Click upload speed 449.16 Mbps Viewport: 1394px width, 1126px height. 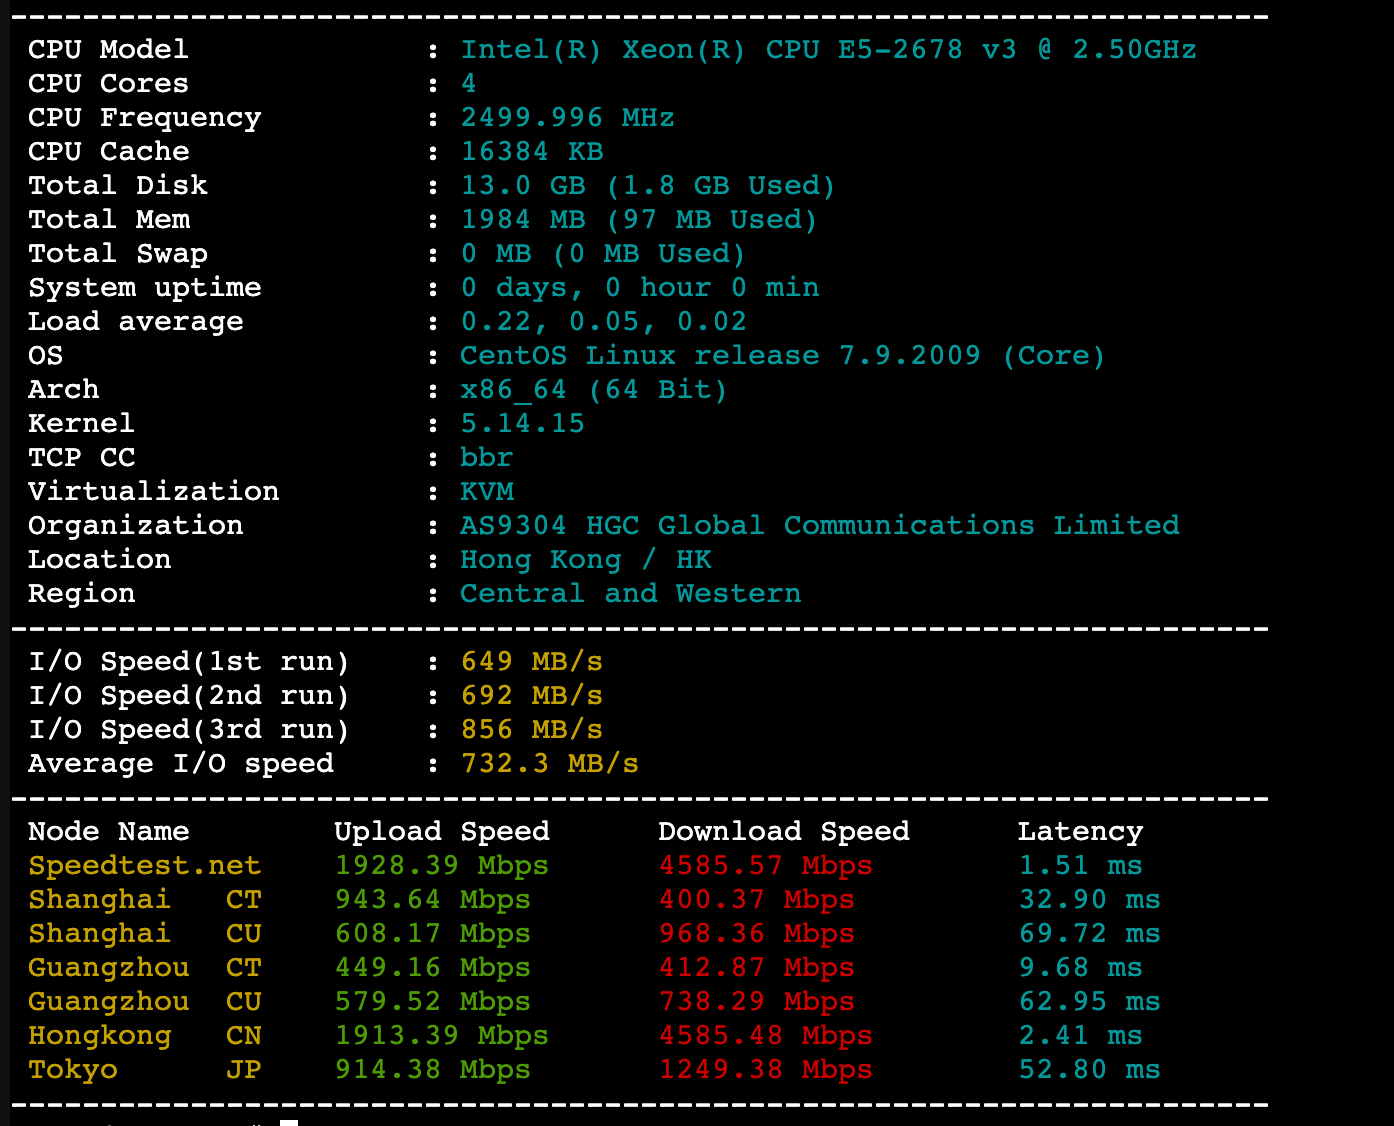432,968
